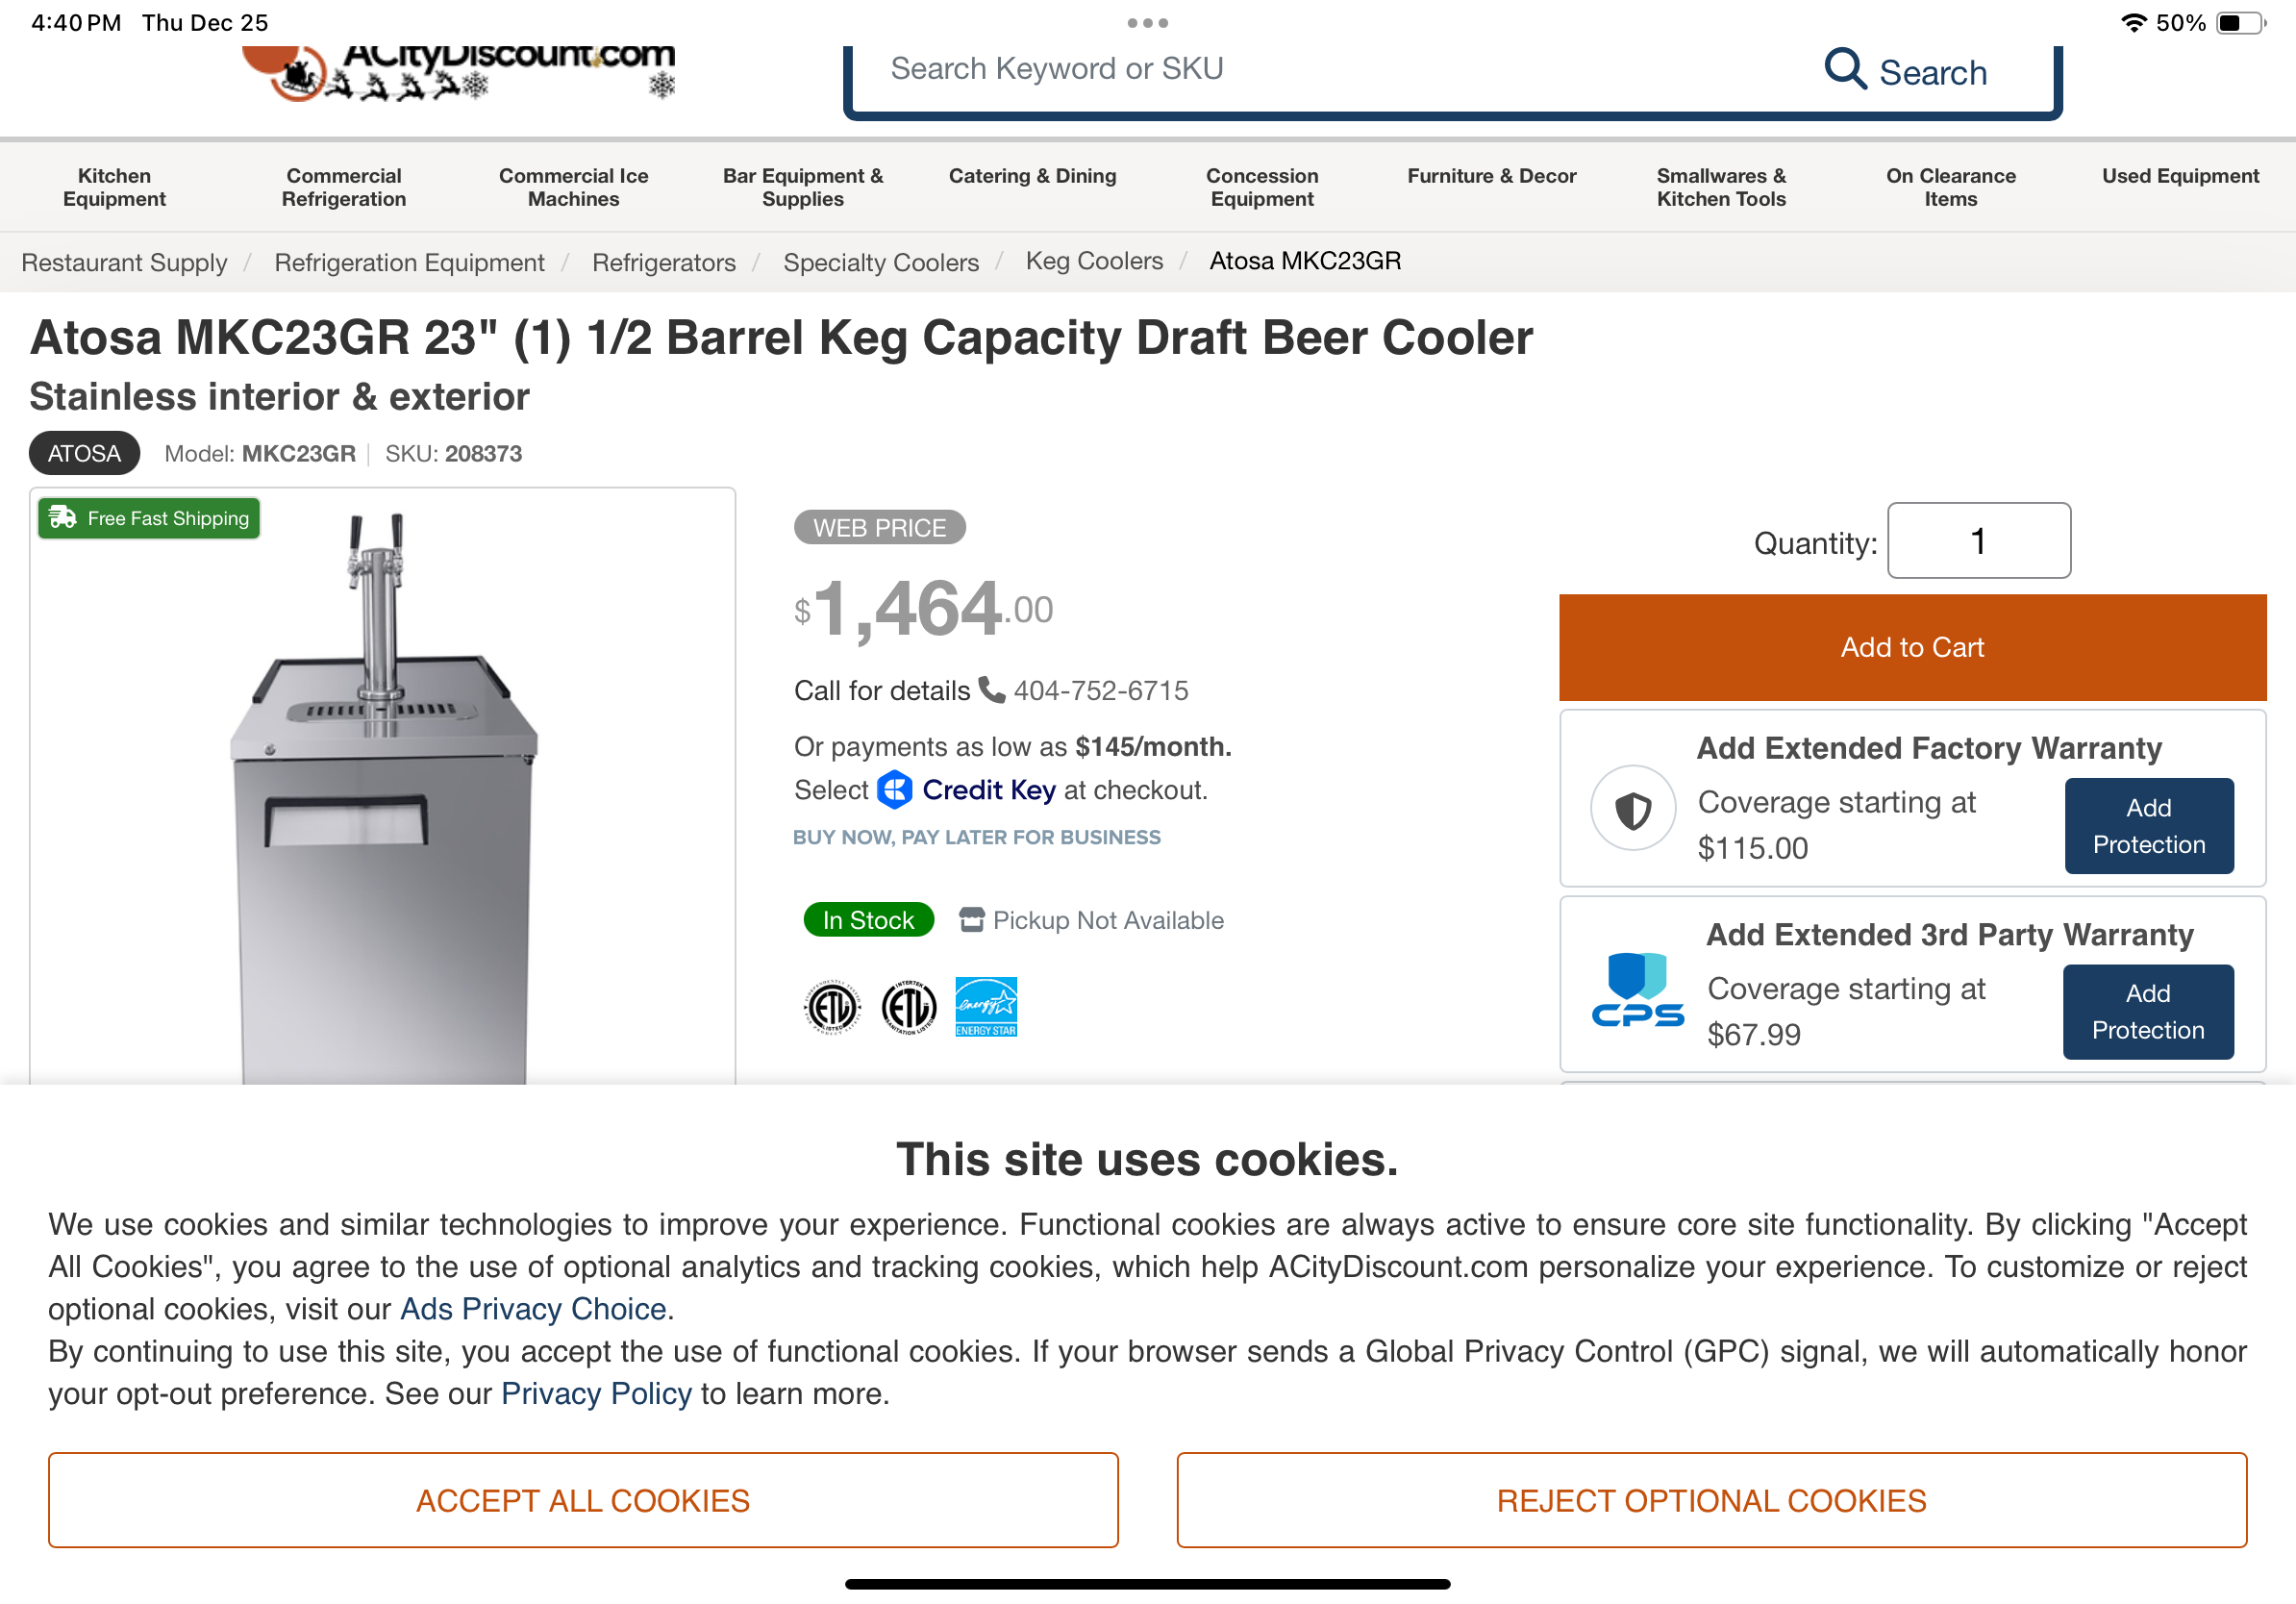Open the three-dot multitasking menu at top
The height and width of the screenshot is (1604, 2296).
click(1147, 22)
